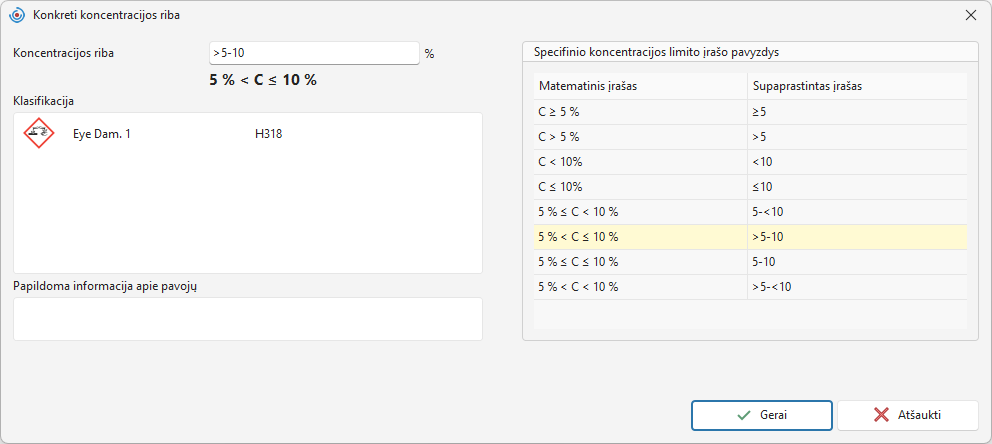Click the highlighted >5-10 cell in table
Image resolution: width=992 pixels, height=444 pixels.
[857, 237]
